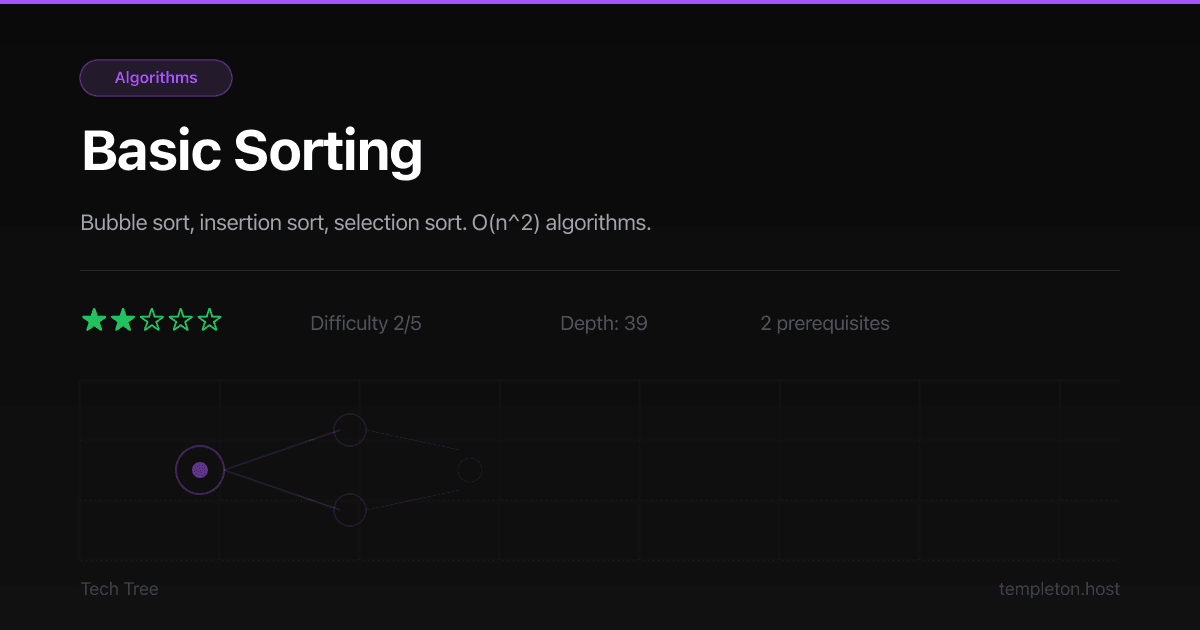Click the small end node of the tech tree
Viewport: 1200px width, 630px height.
470,470
